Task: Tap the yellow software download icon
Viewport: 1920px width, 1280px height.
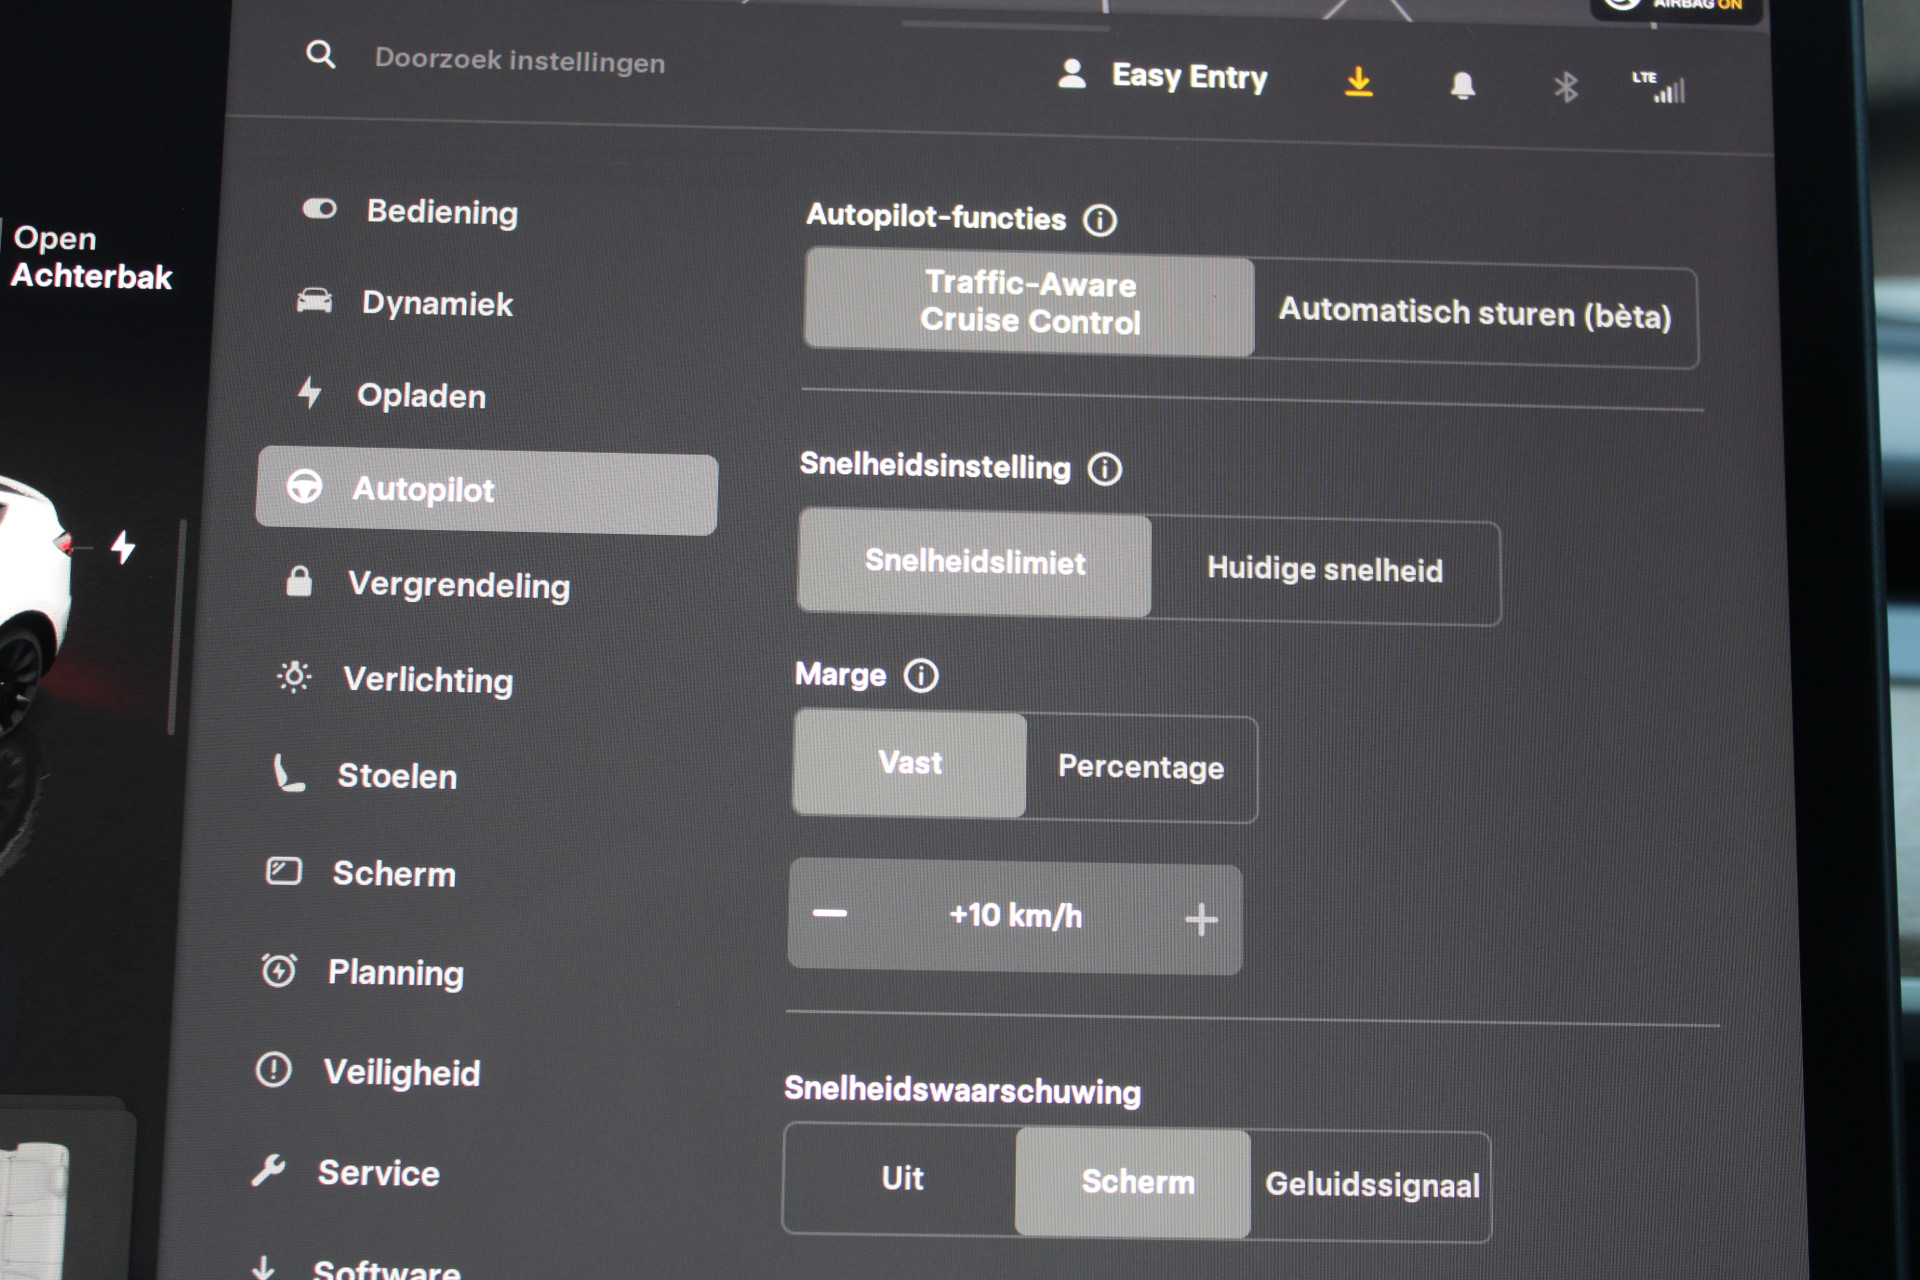Action: [x=1358, y=82]
